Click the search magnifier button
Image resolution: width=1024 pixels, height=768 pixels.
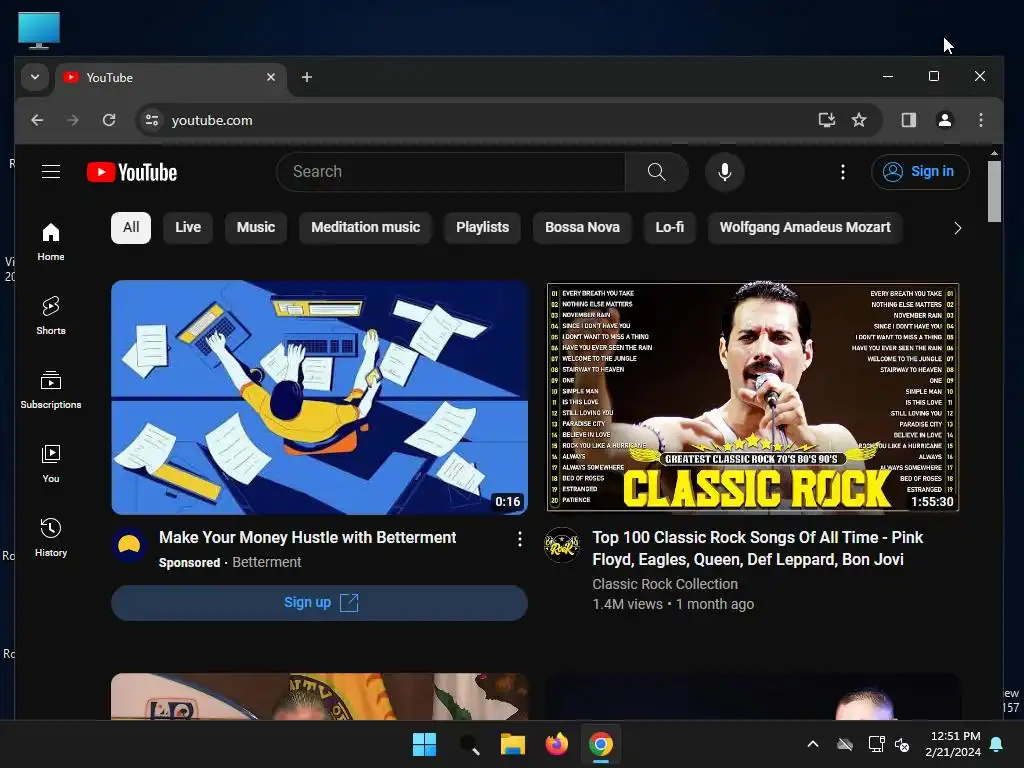pyautogui.click(x=656, y=172)
